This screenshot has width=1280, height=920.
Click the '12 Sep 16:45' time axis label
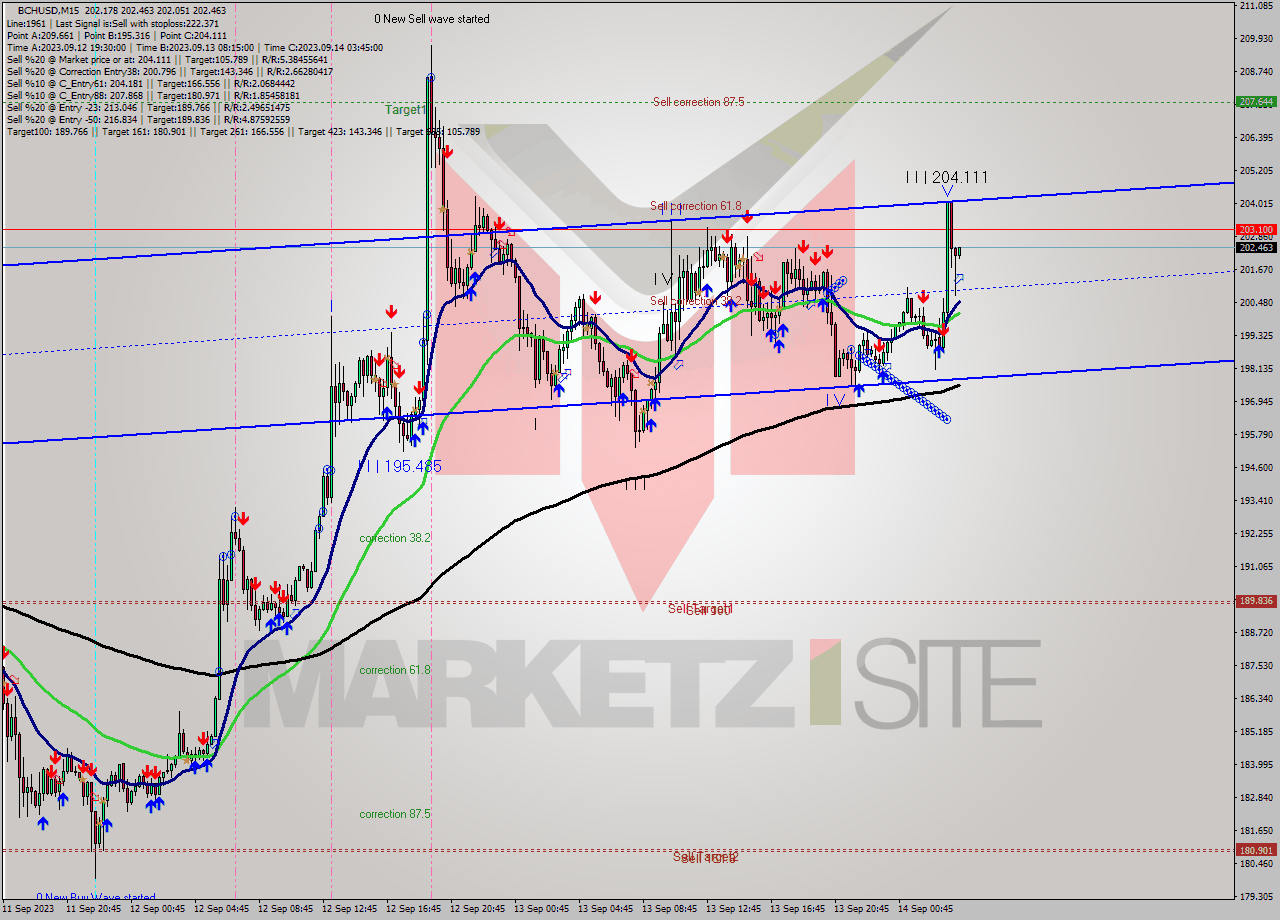[413, 910]
